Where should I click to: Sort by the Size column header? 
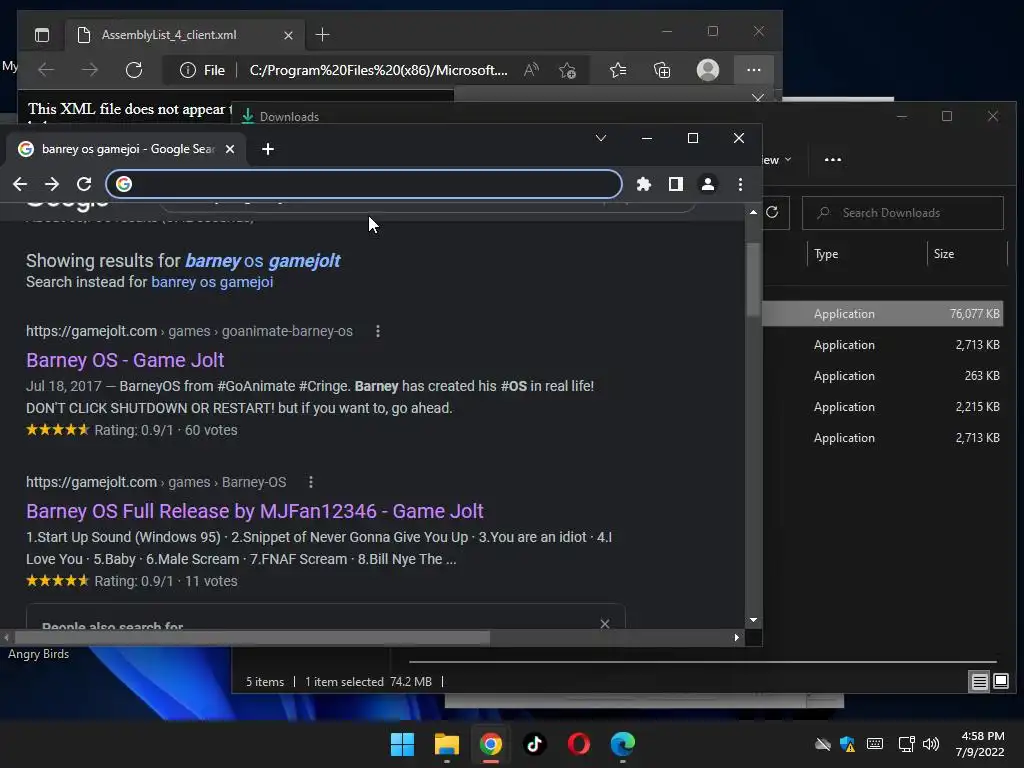(944, 254)
